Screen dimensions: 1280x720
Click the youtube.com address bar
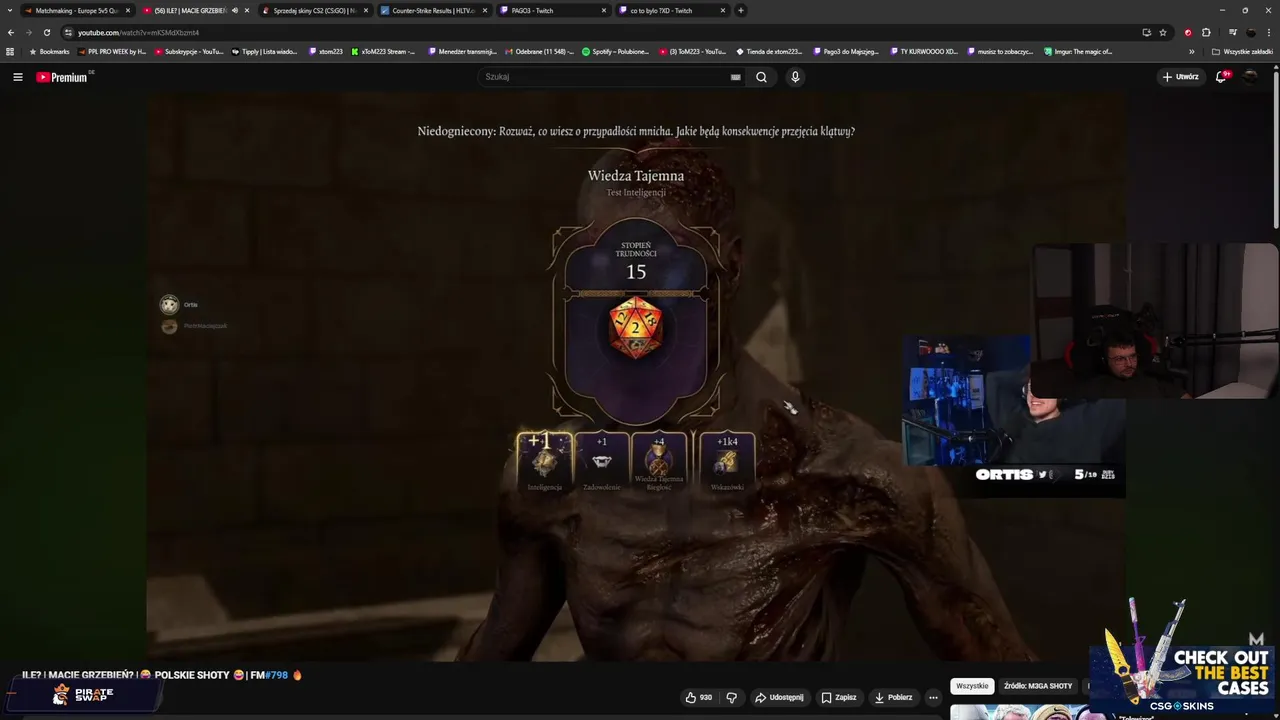600,32
